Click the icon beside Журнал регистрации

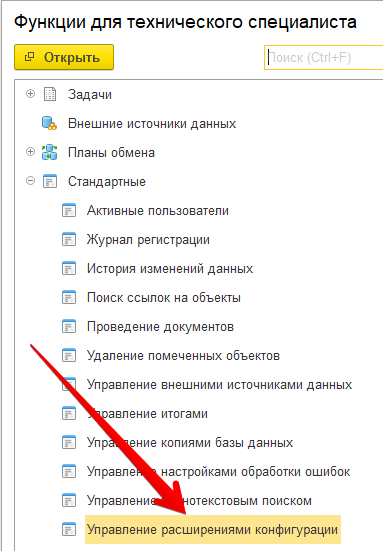[69, 240]
